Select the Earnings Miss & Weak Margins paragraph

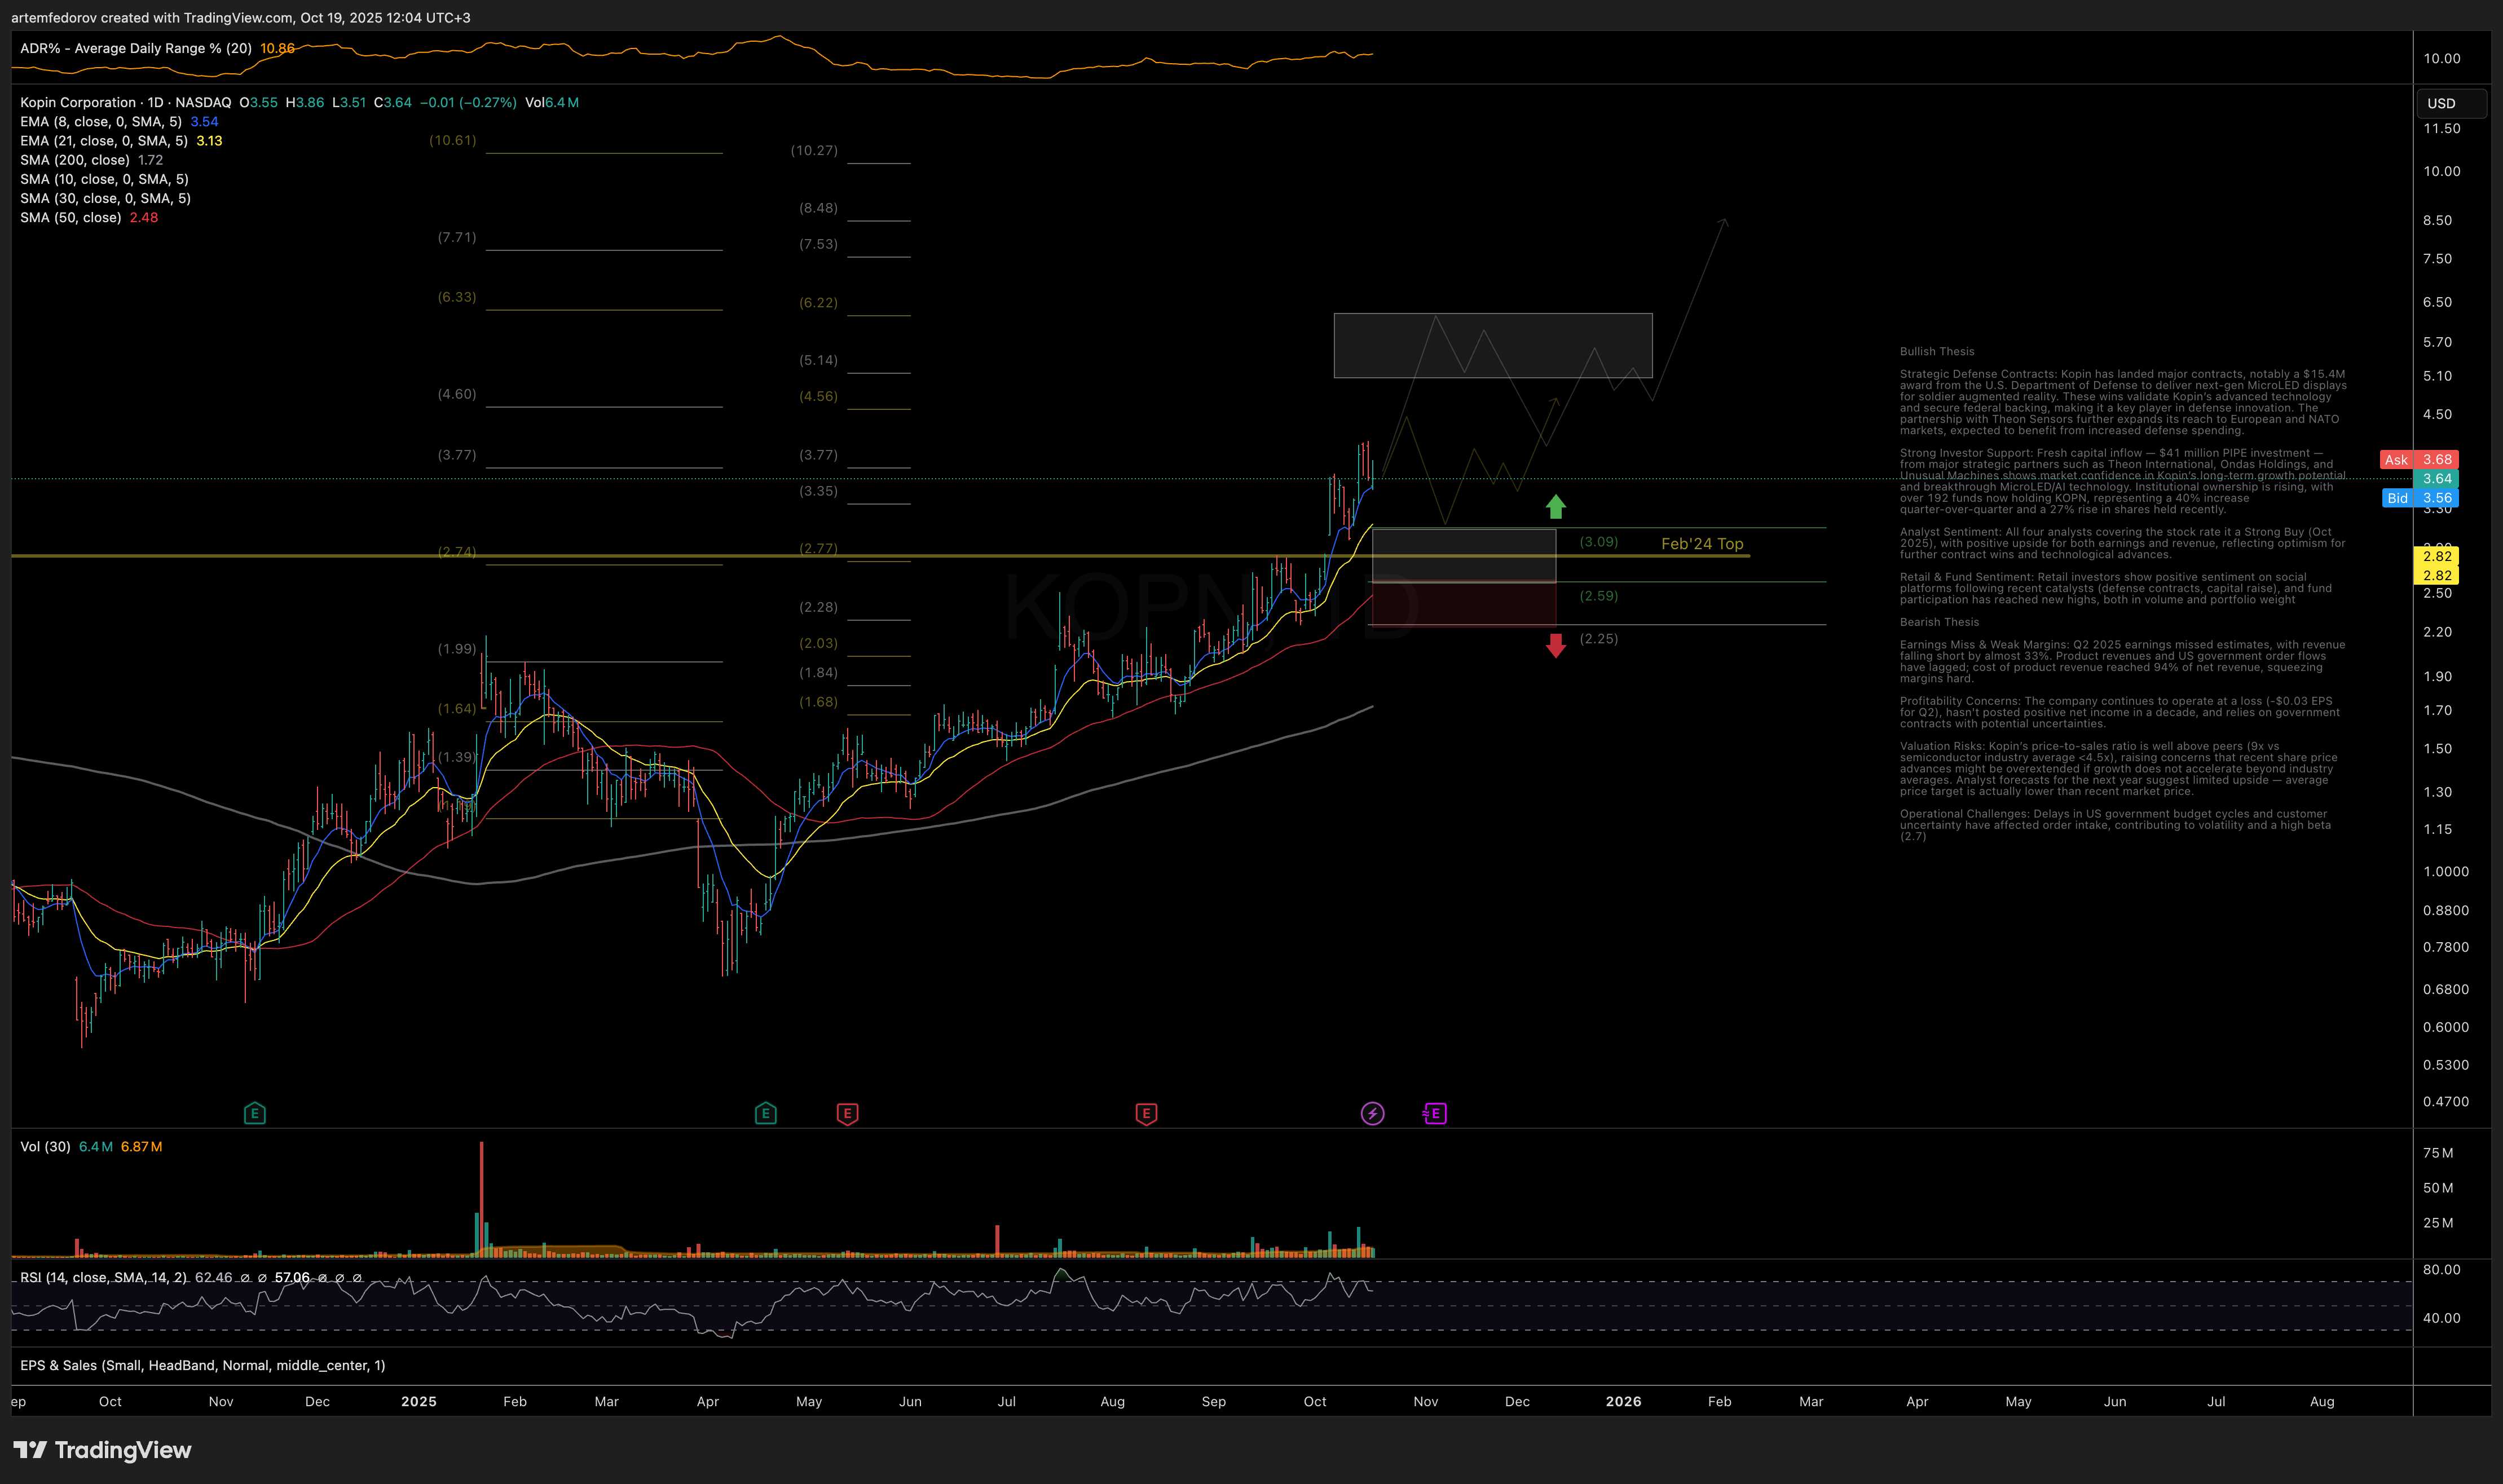point(2122,662)
